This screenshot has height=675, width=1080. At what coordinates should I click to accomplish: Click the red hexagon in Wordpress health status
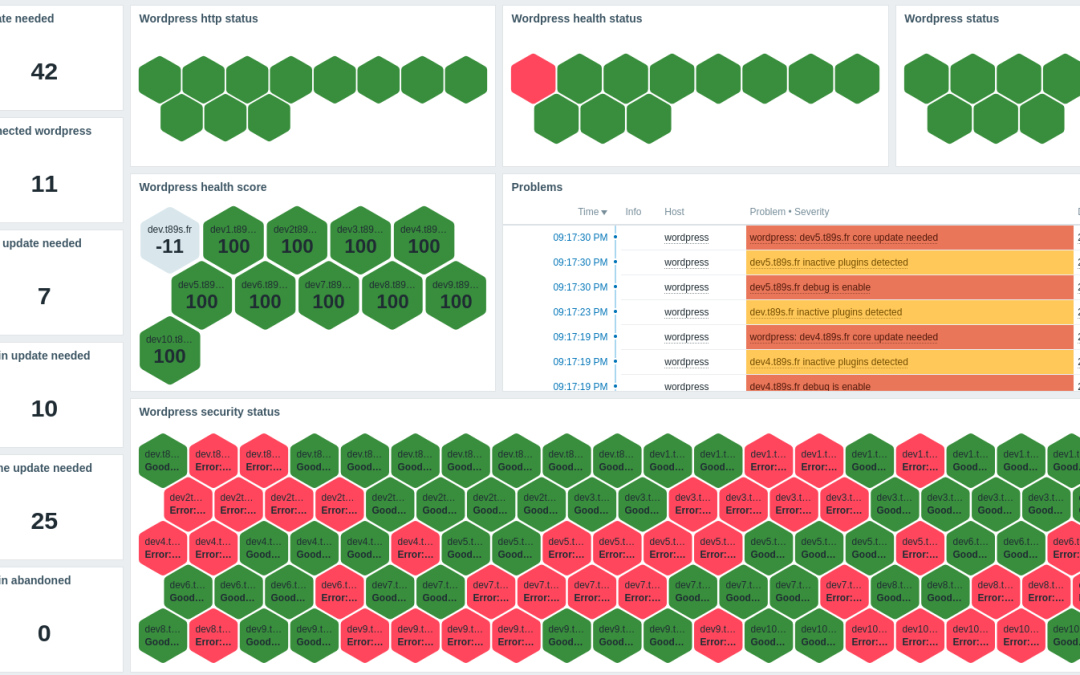(x=533, y=79)
